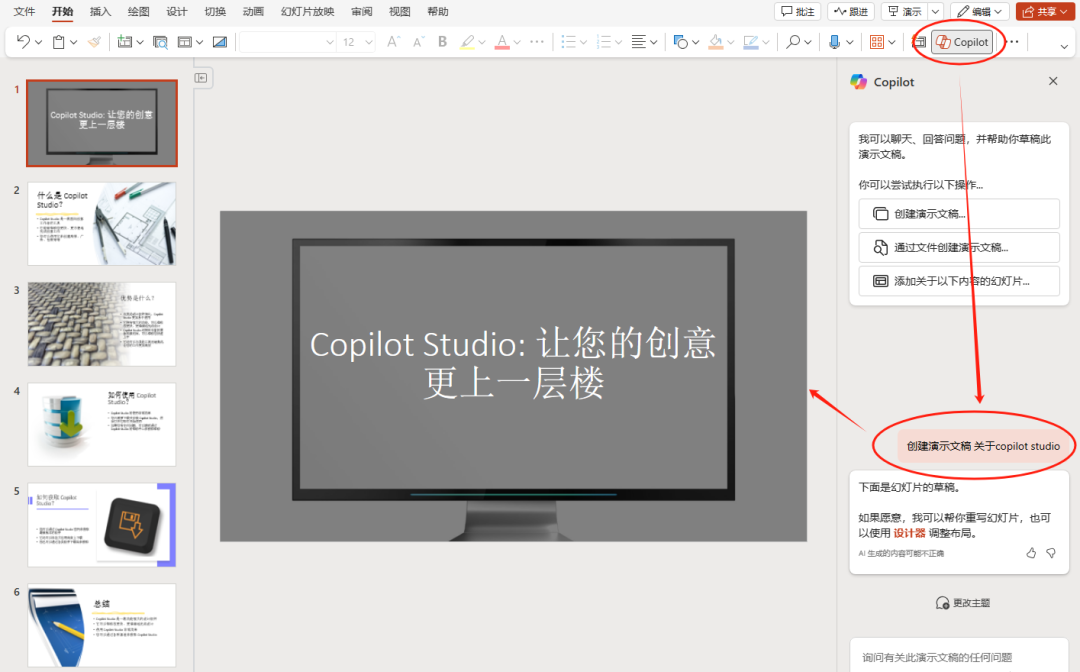Screen dimensions: 1080x672
Task: Click the Dictate microphone icon
Action: [x=835, y=42]
